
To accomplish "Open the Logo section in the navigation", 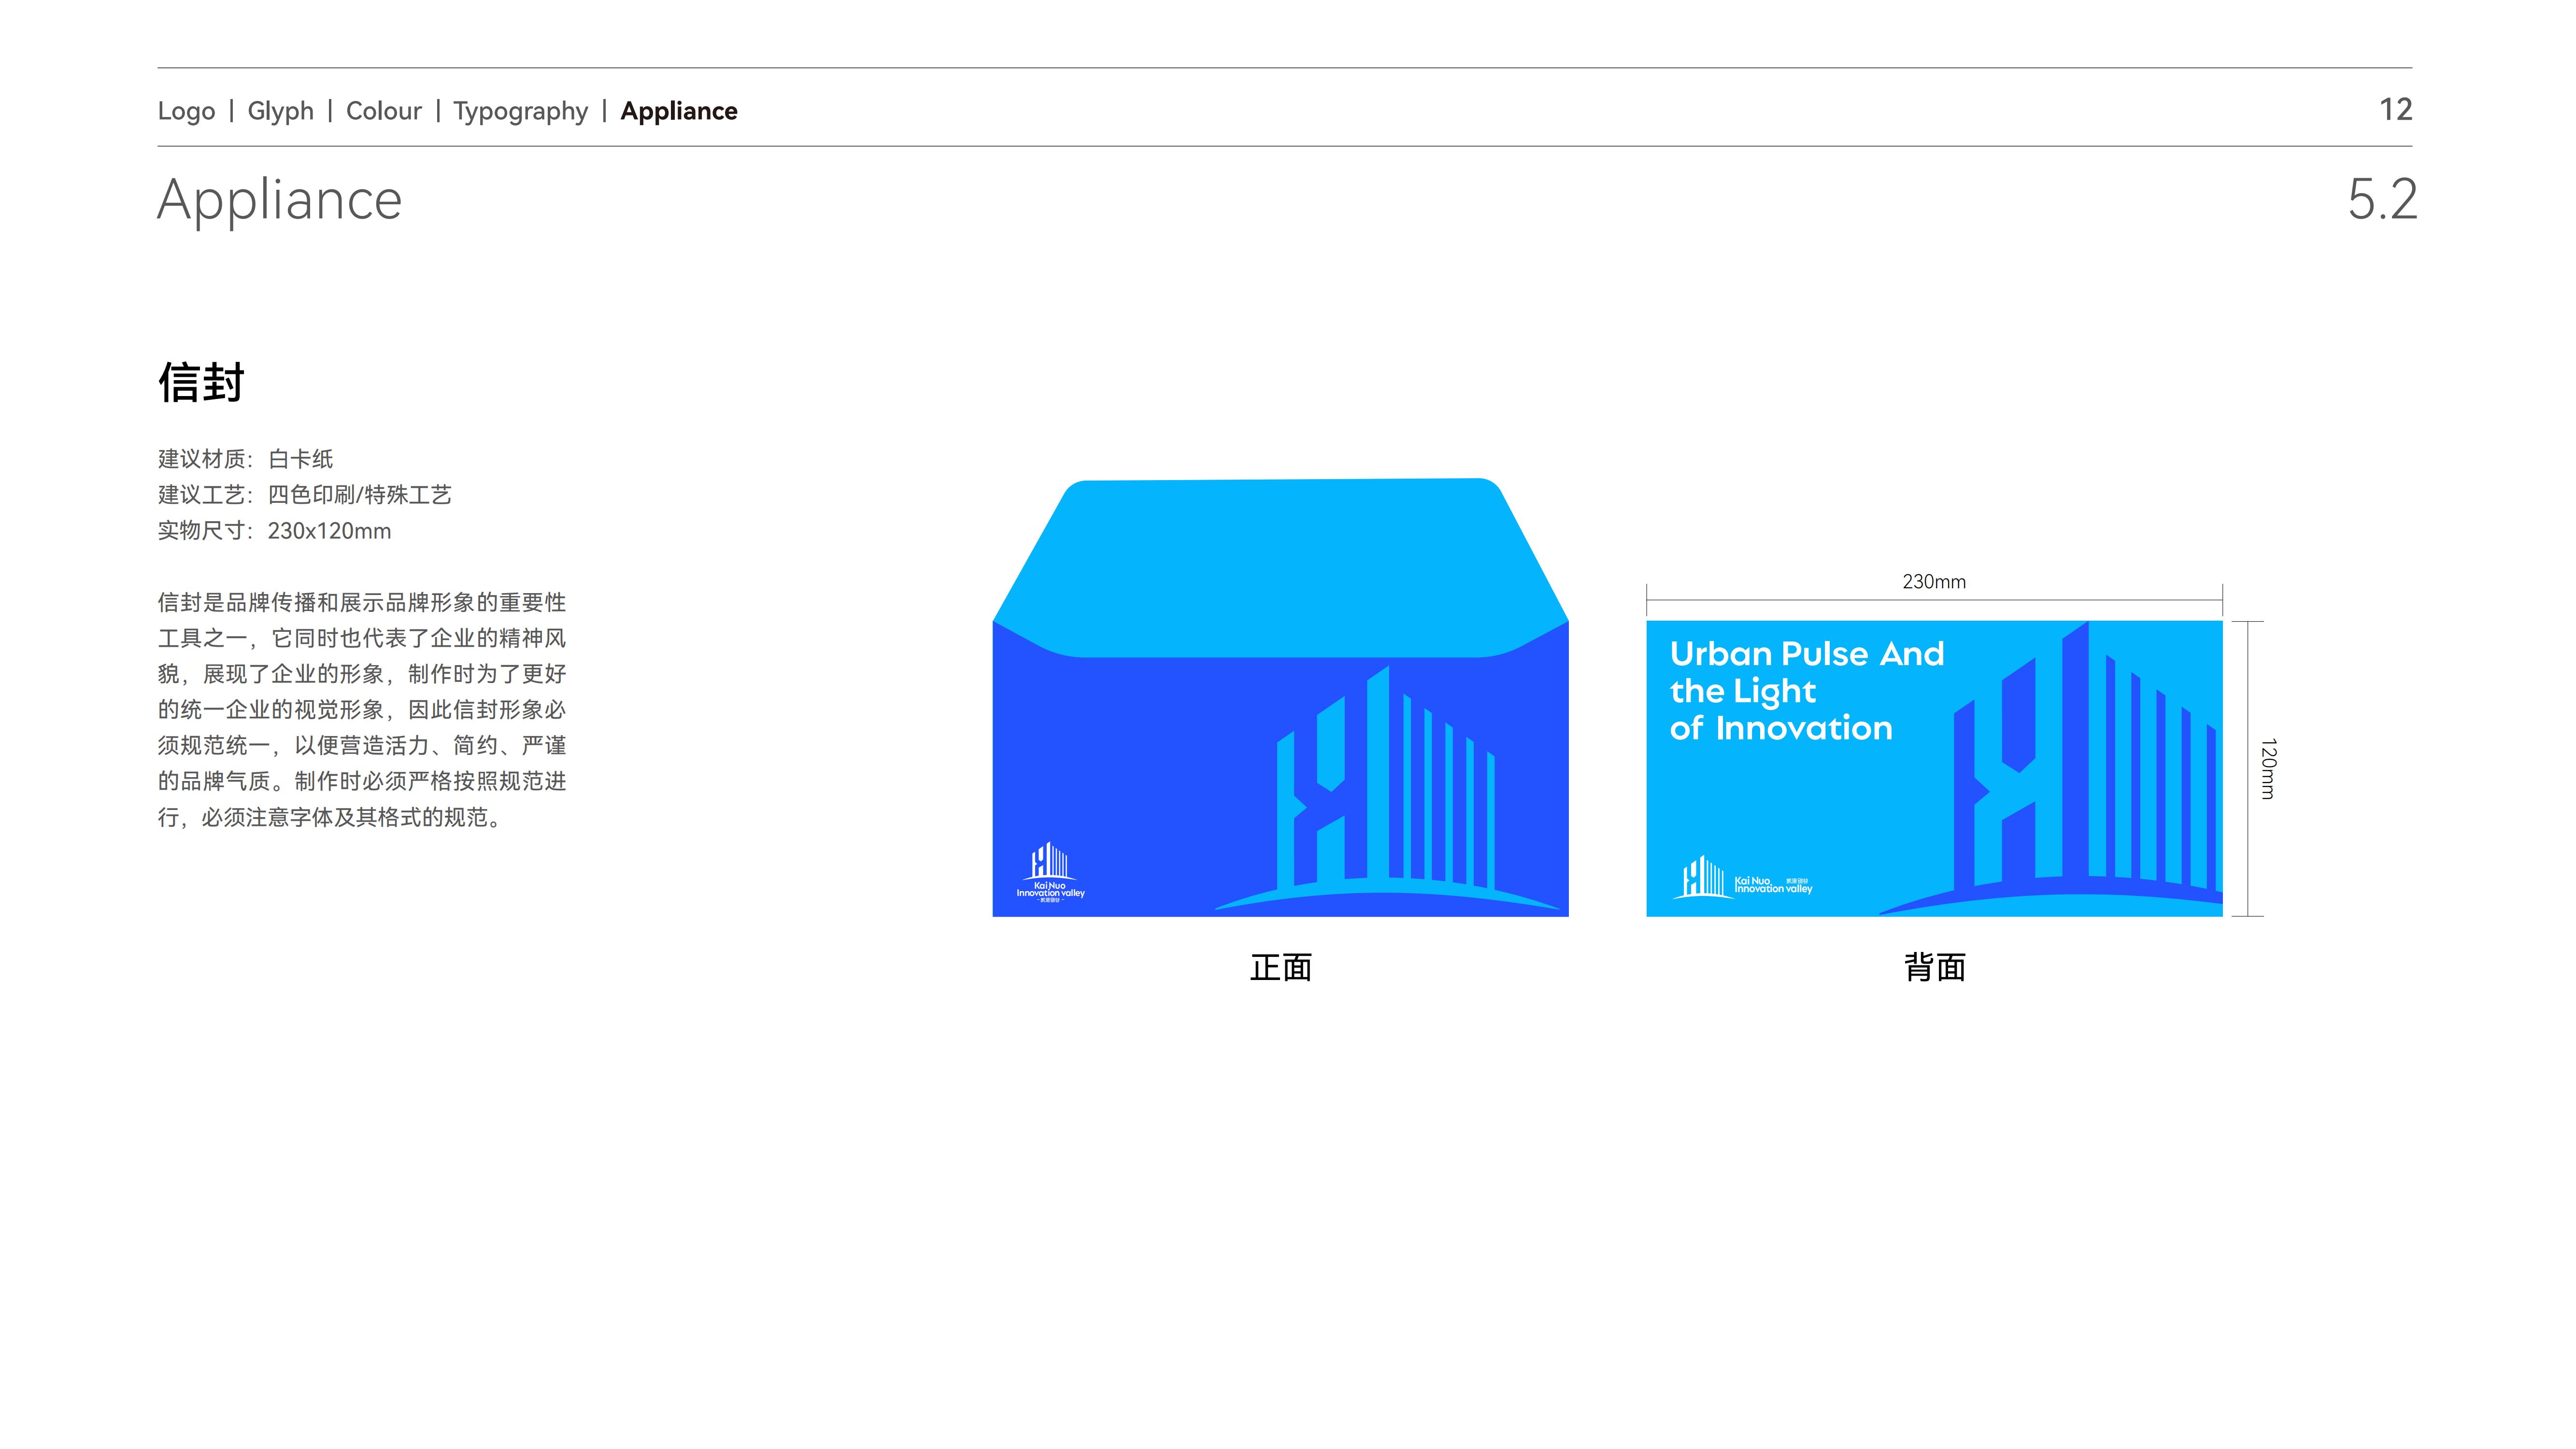I will pyautogui.click(x=185, y=111).
